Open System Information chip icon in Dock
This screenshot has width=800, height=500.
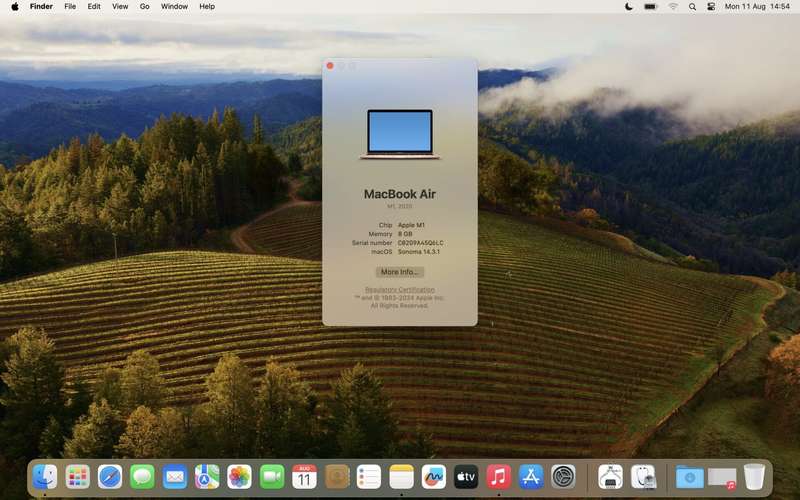click(x=610, y=477)
